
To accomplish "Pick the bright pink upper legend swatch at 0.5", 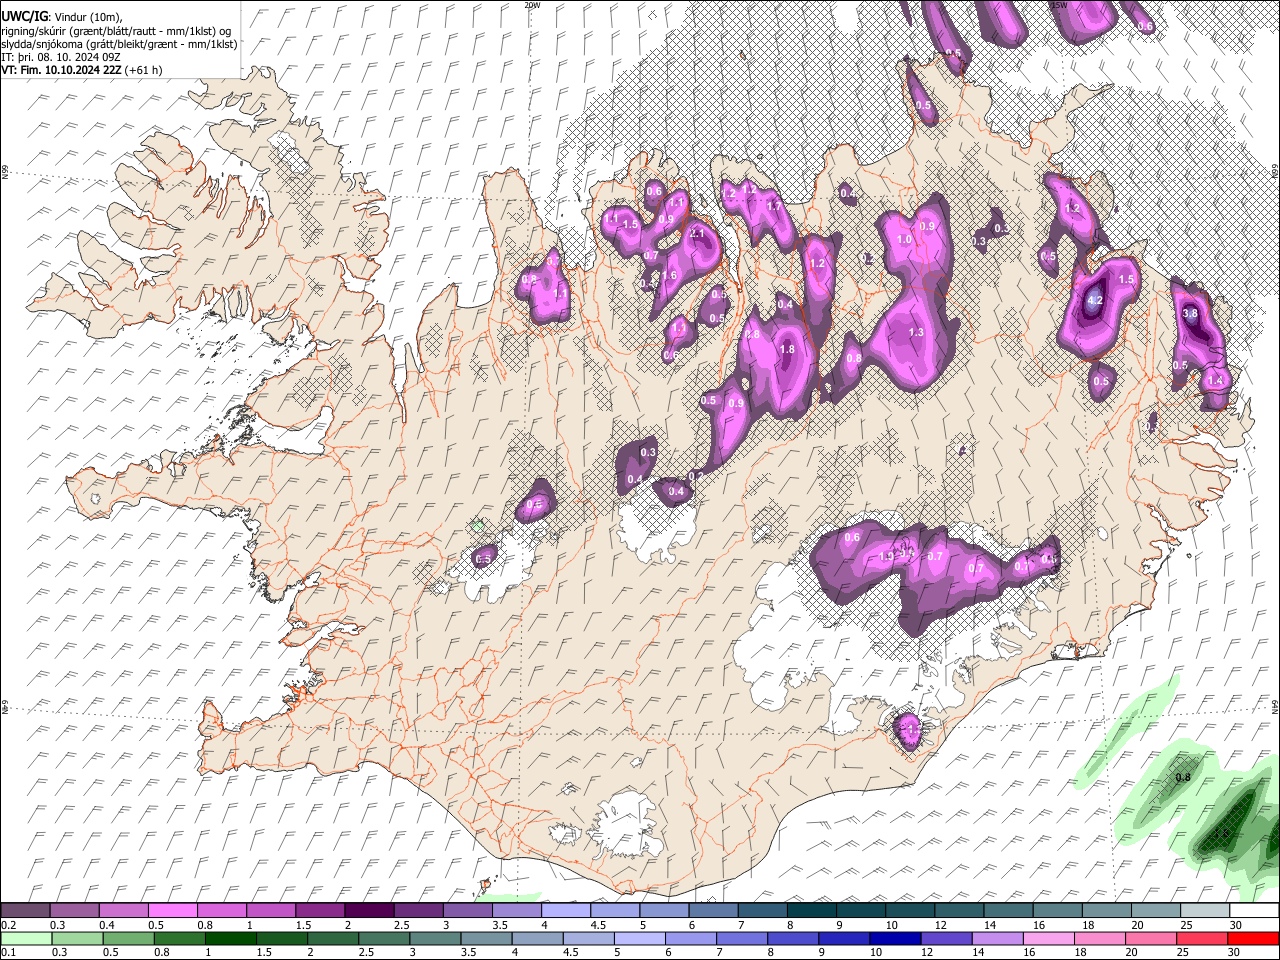I will coord(173,911).
